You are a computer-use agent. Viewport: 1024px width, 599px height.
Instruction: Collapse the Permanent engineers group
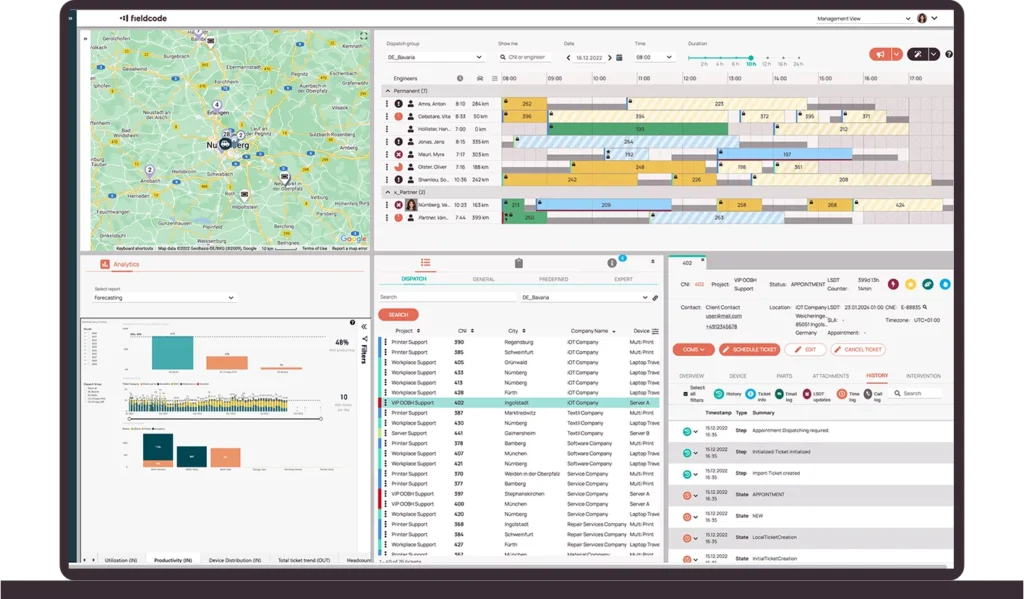[387, 91]
